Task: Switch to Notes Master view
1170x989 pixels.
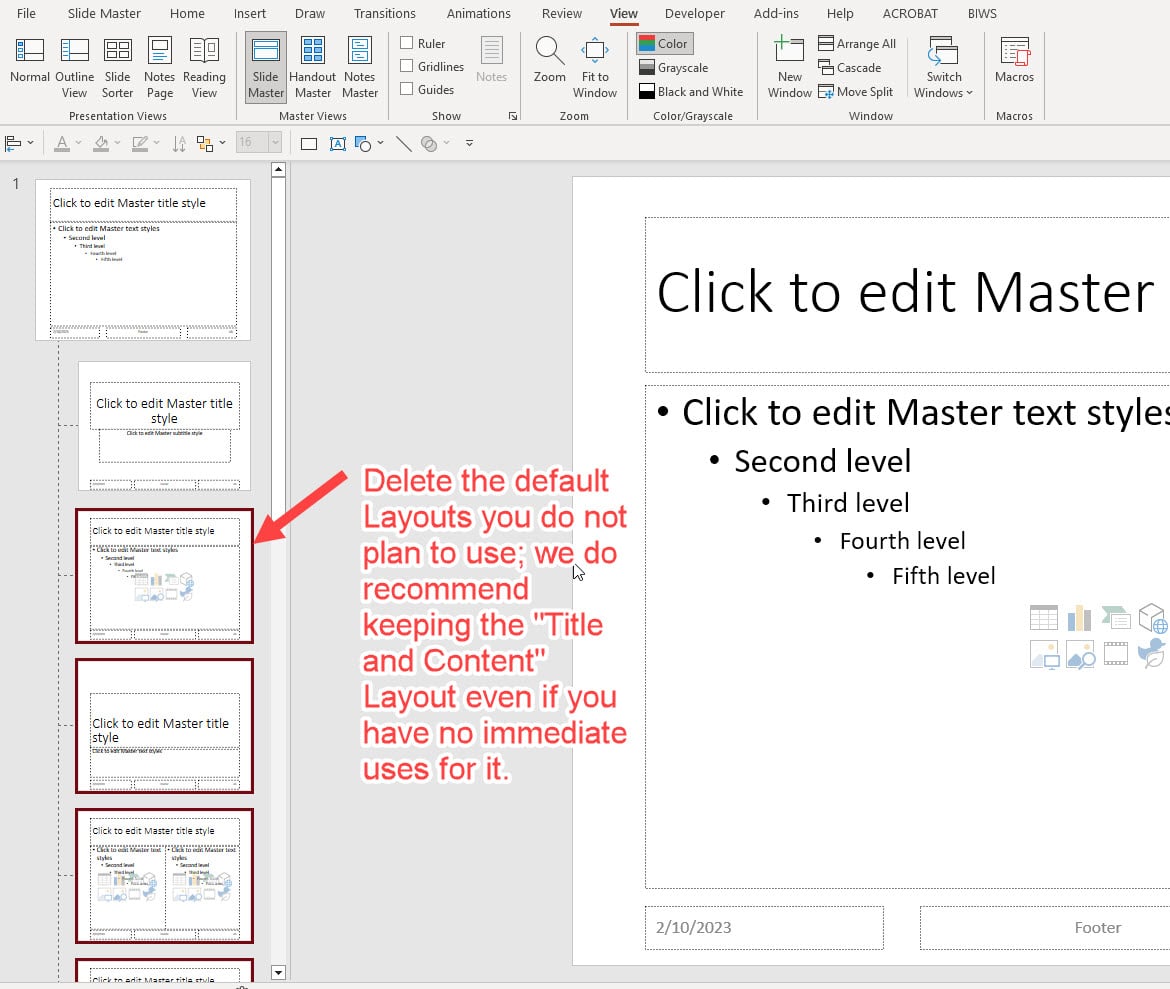Action: pos(360,67)
